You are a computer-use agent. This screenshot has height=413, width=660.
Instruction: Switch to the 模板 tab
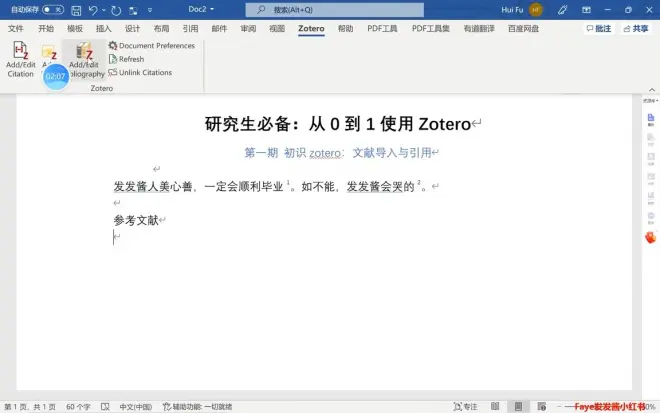75,29
